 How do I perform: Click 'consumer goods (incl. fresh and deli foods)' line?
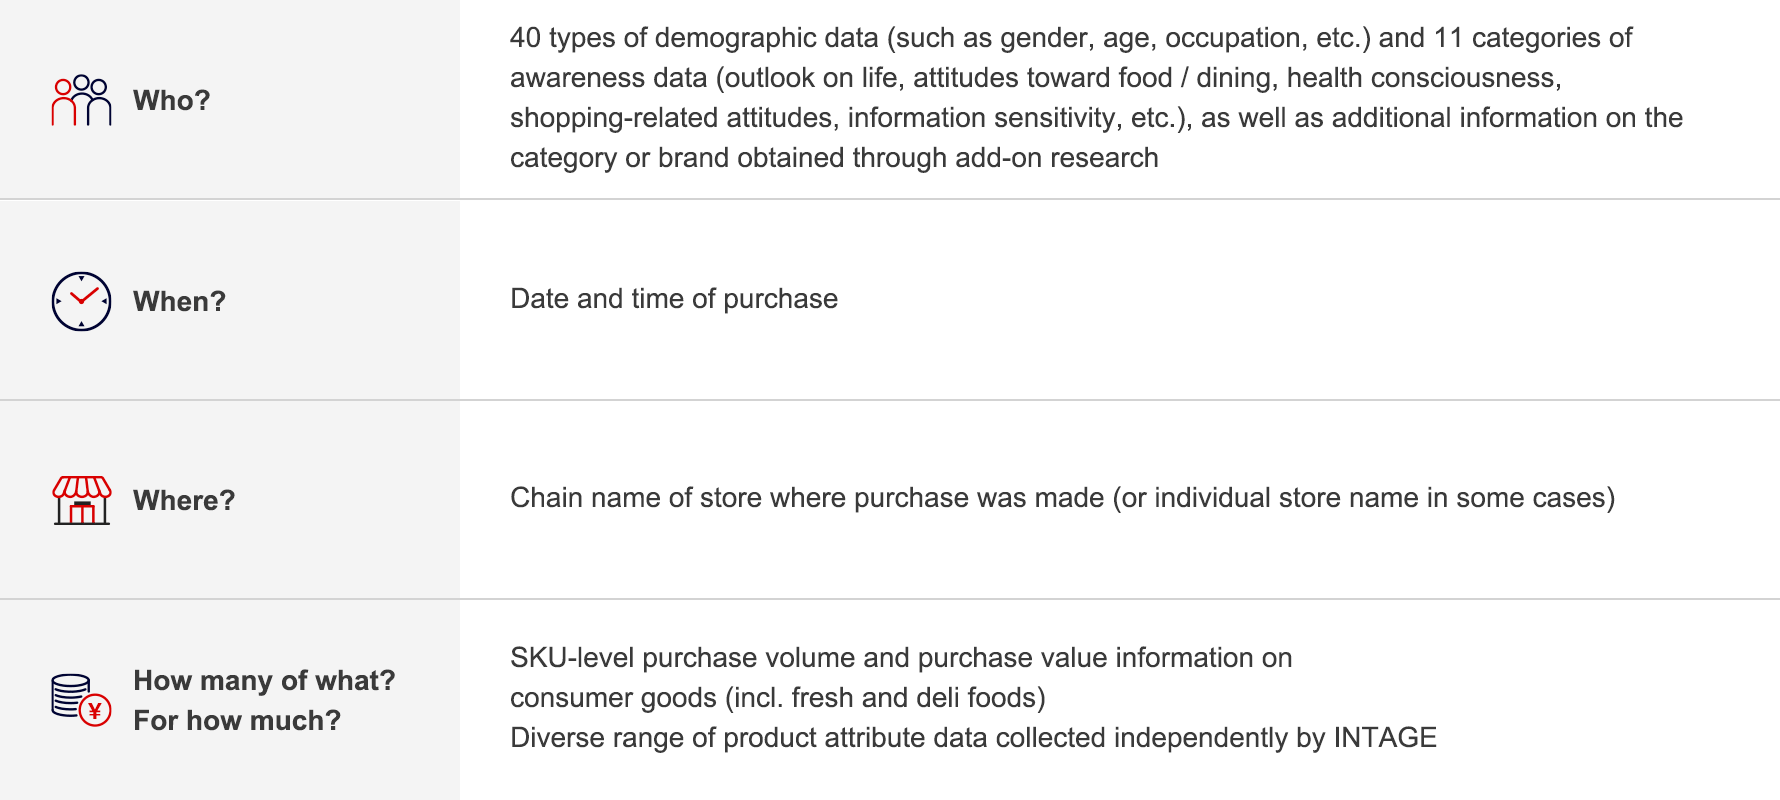click(x=778, y=698)
